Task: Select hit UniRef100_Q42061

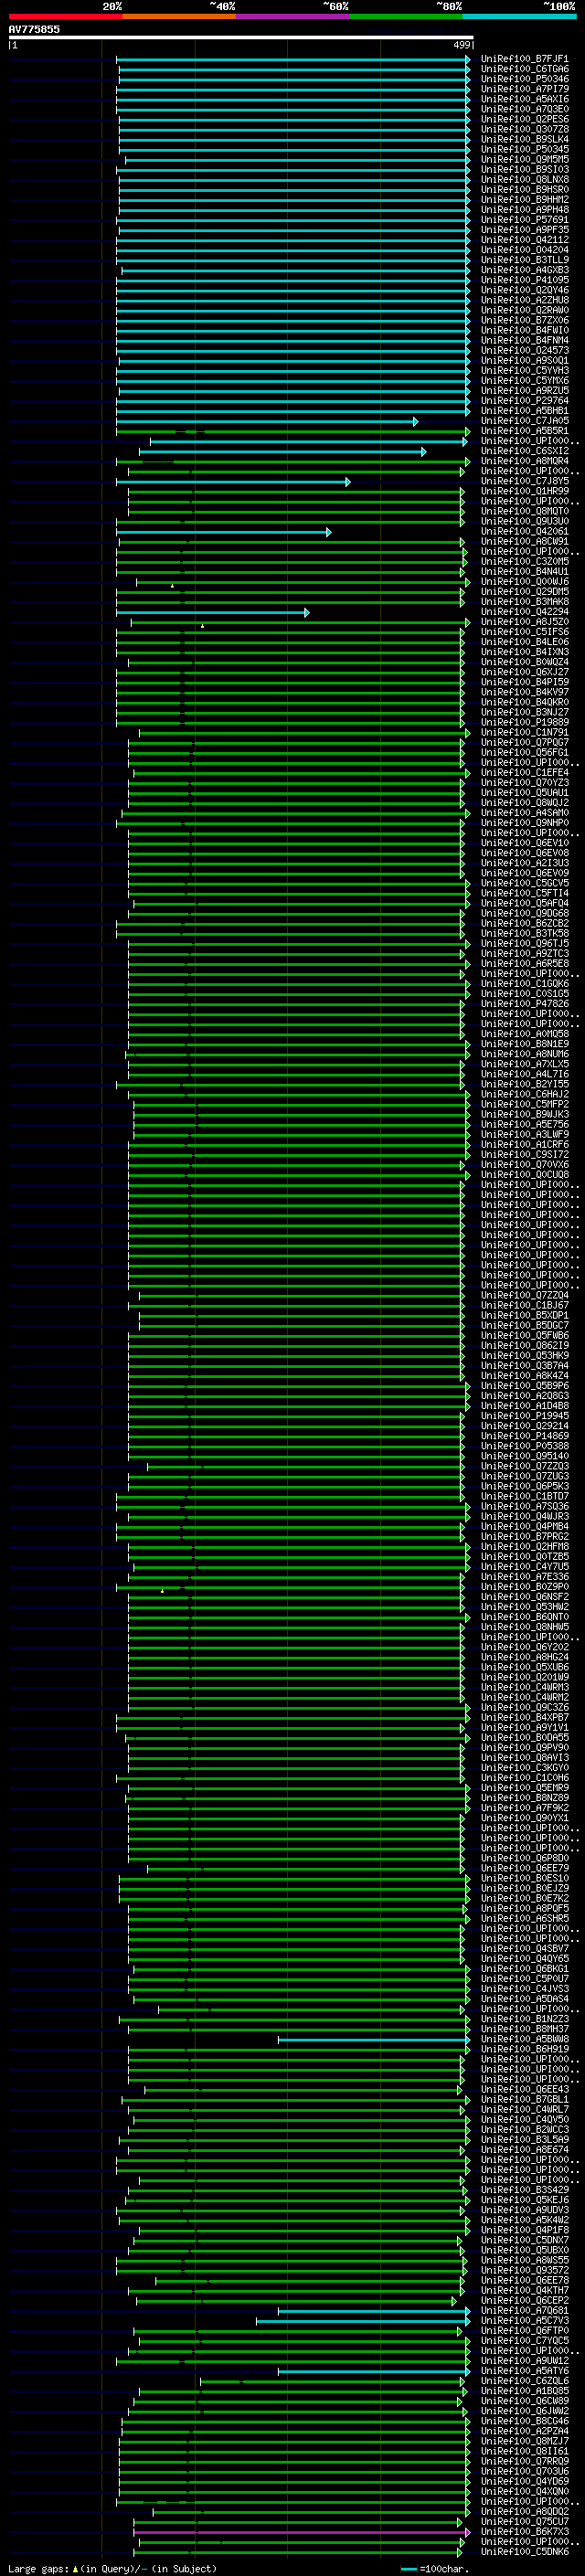Action: click(524, 531)
